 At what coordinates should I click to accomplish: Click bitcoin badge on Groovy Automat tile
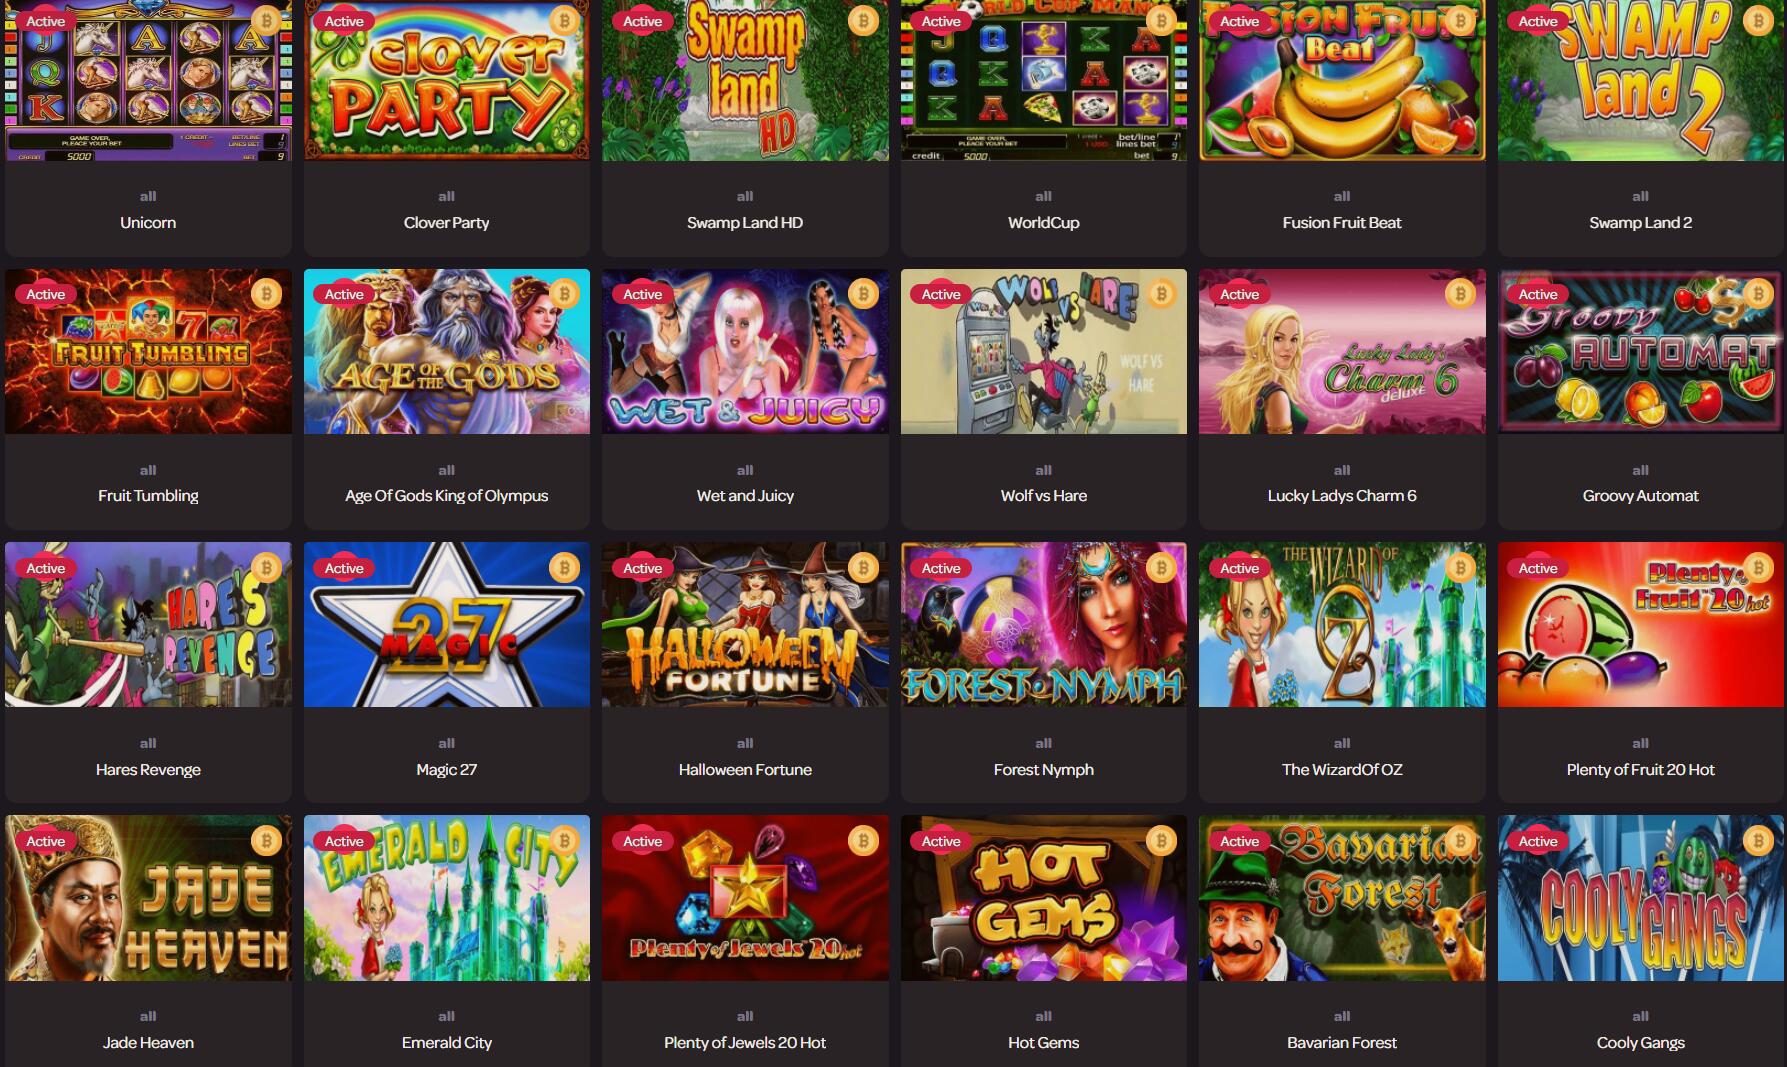point(1758,294)
